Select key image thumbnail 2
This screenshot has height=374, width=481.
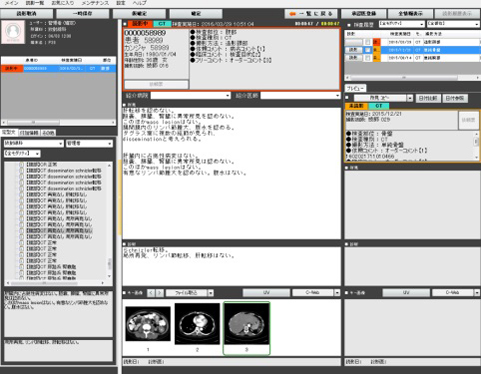click(x=197, y=324)
